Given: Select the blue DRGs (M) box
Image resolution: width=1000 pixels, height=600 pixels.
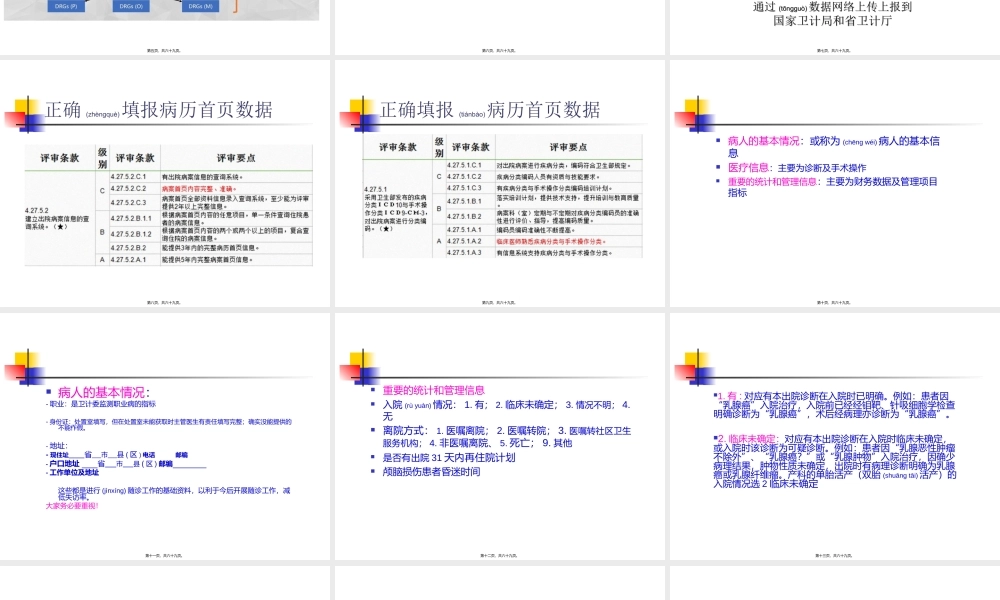Looking at the screenshot, I should [x=198, y=6].
